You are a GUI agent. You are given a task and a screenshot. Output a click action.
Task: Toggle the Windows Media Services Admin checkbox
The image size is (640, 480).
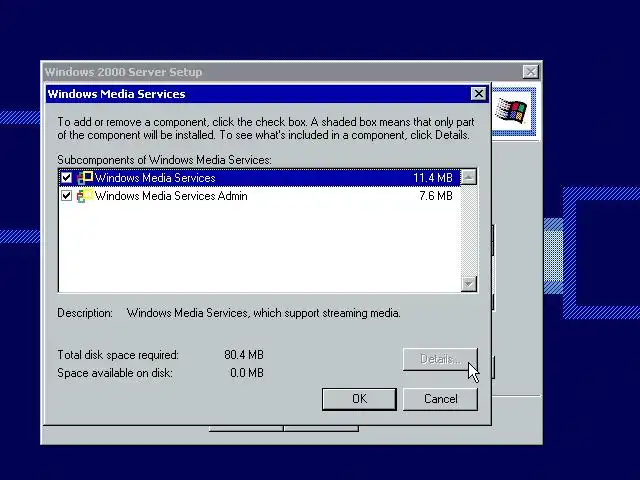67,196
